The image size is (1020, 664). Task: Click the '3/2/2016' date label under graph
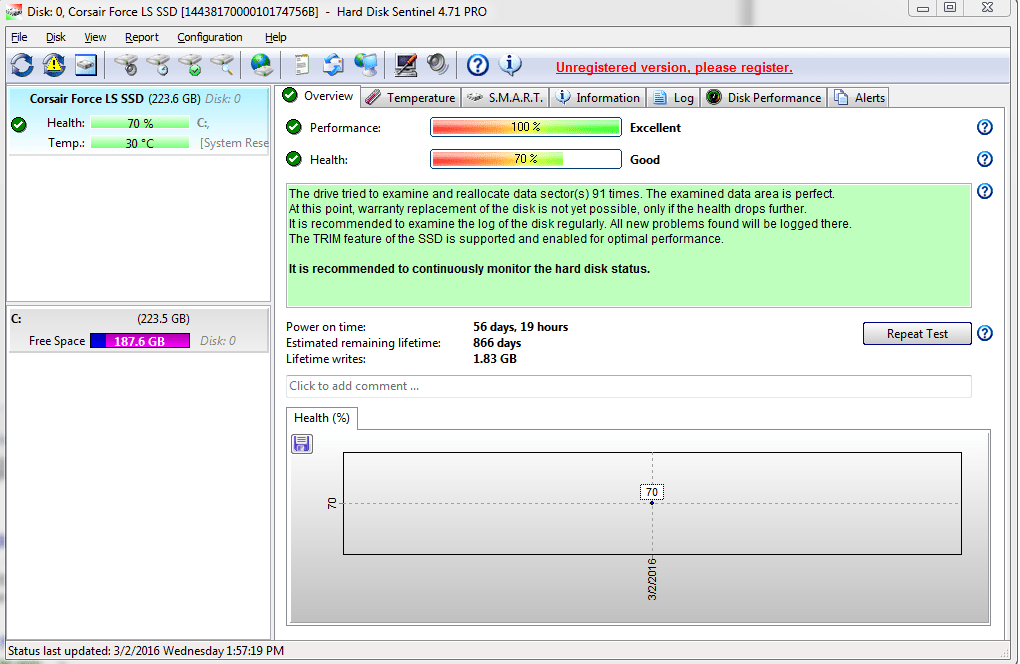(652, 579)
